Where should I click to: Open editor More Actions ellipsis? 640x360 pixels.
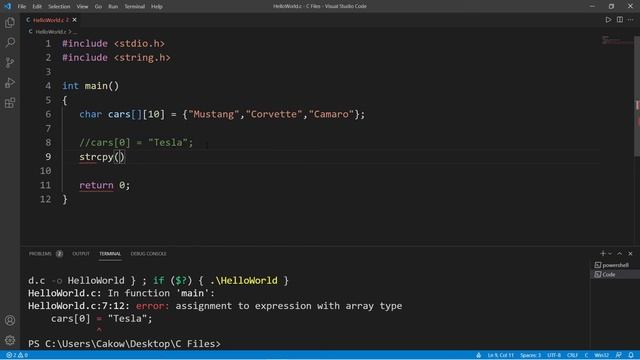(x=631, y=20)
